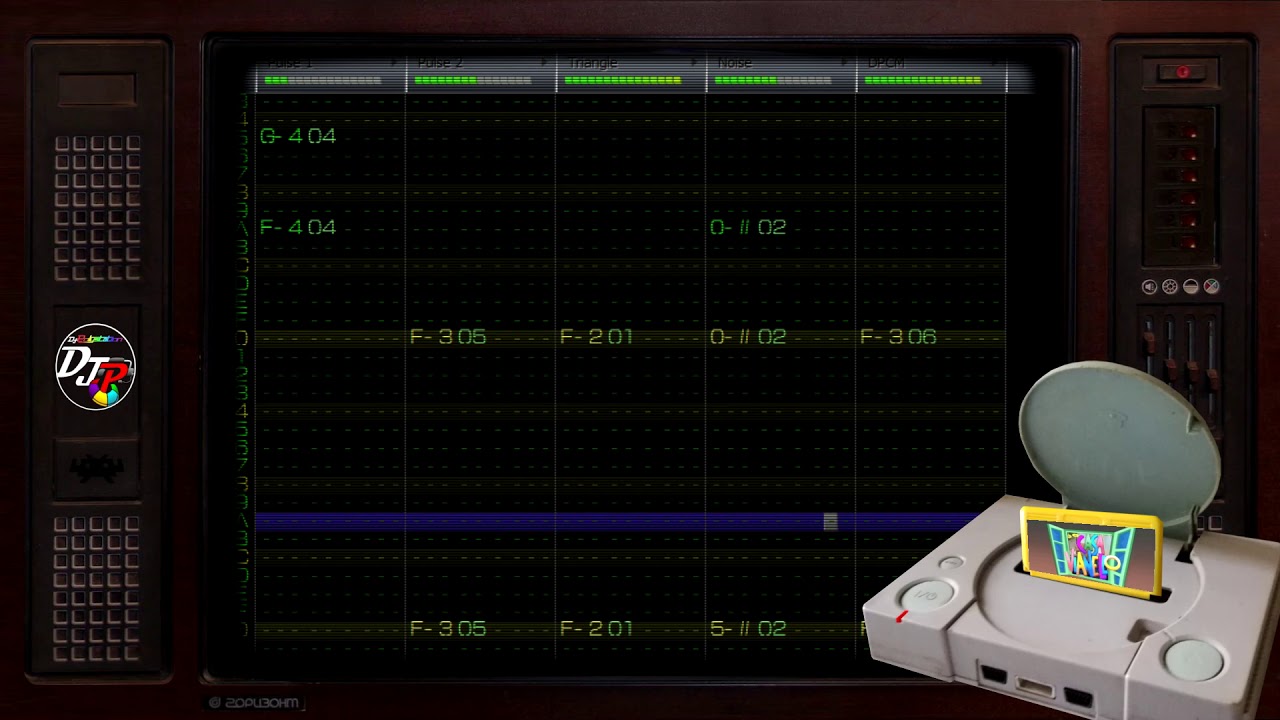
Task: Select the F-4 04 note in Pulse 1
Action: 298,227
